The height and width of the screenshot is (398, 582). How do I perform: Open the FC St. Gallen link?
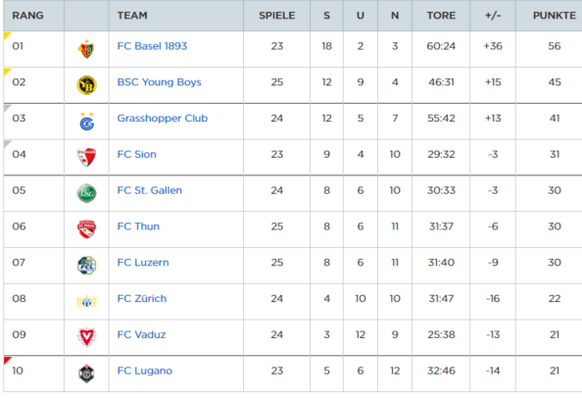(150, 190)
